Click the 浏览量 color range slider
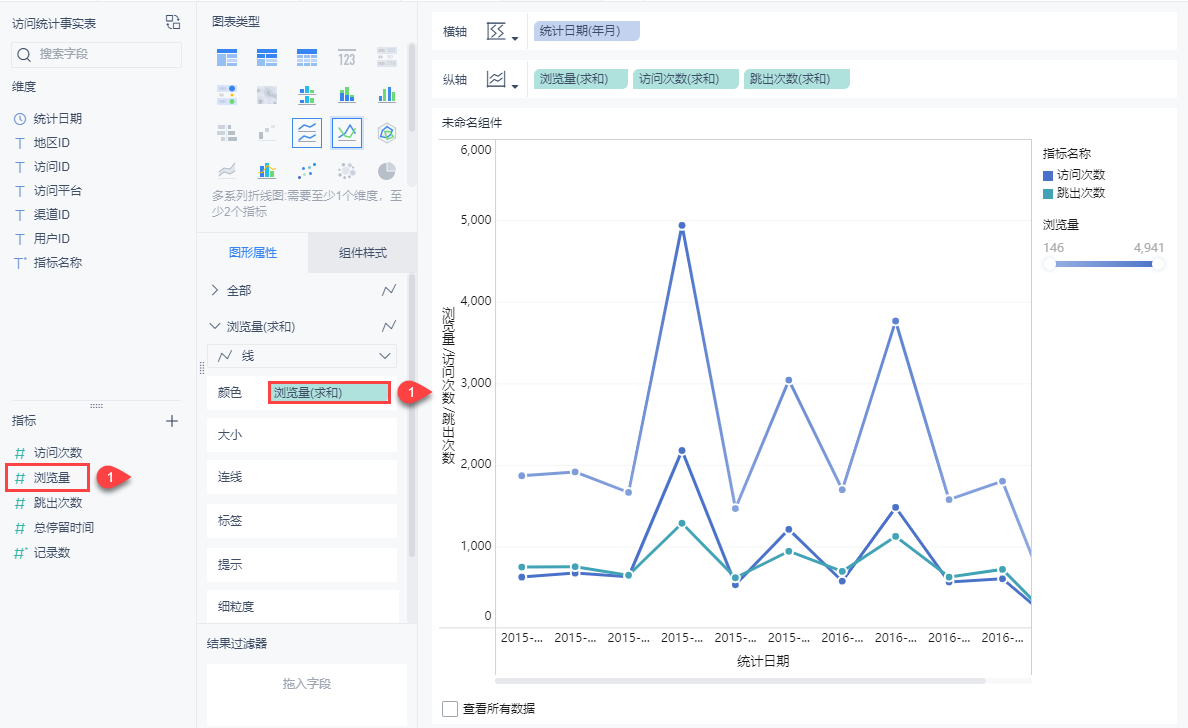The width and height of the screenshot is (1188, 728). pos(1104,264)
